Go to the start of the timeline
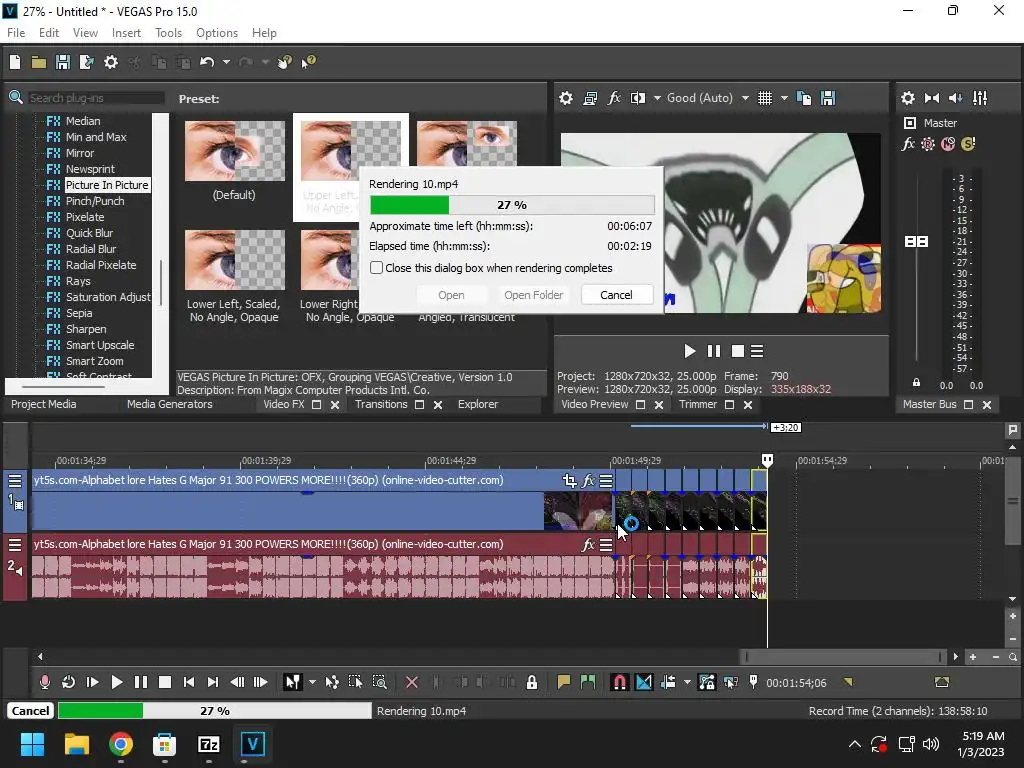The height and width of the screenshot is (768, 1024). click(189, 682)
